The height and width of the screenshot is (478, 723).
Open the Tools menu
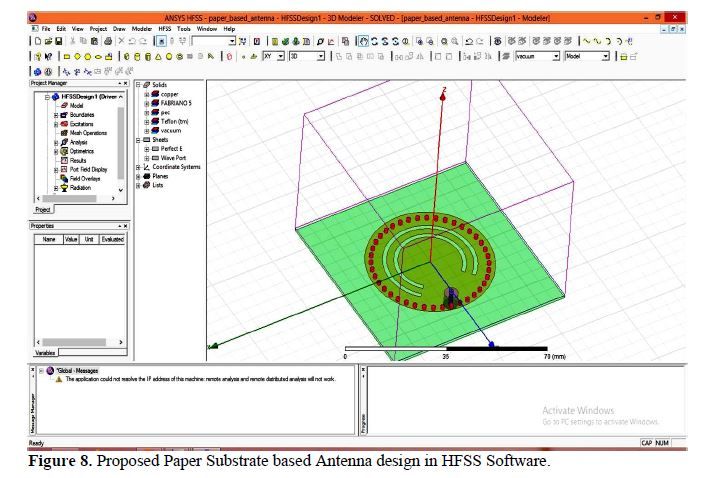pos(184,29)
